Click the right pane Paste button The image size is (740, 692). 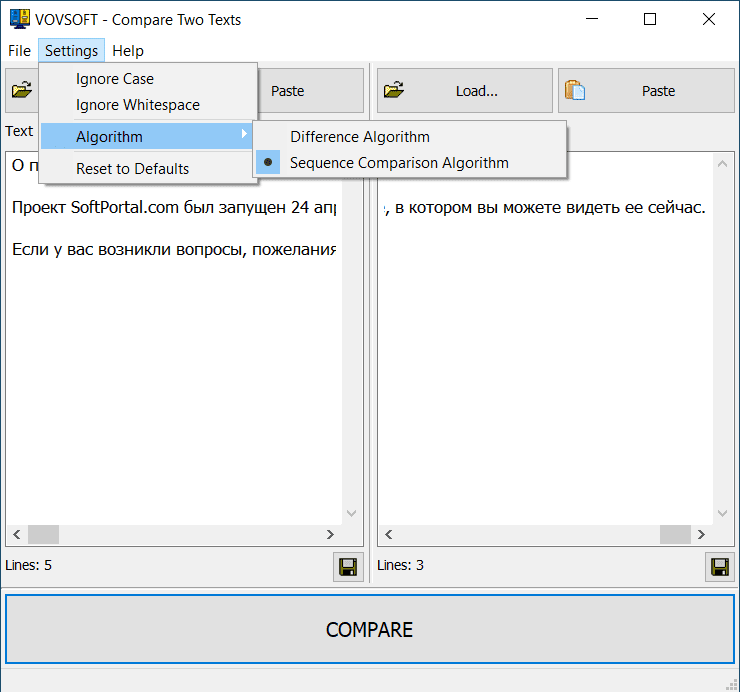(647, 91)
